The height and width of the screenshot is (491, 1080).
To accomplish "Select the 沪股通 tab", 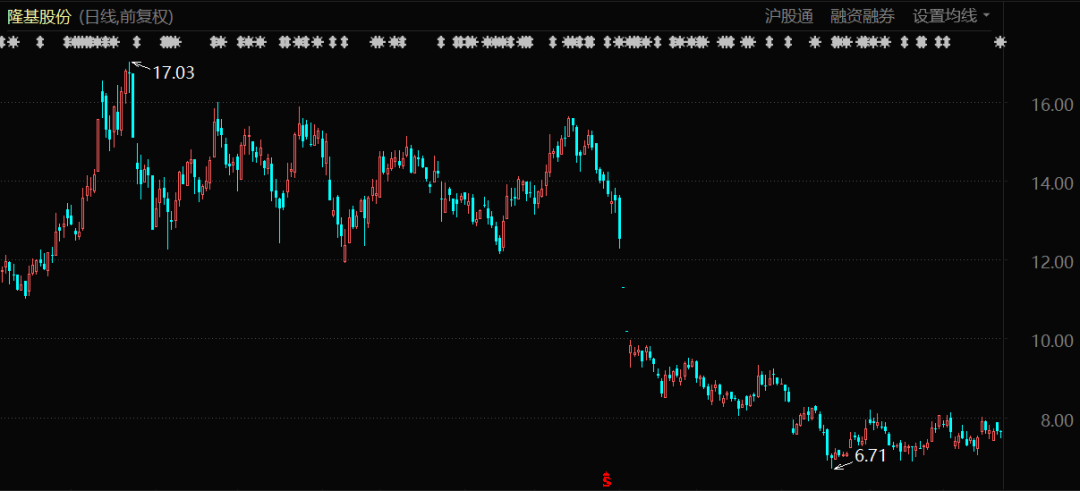I will click(x=790, y=15).
